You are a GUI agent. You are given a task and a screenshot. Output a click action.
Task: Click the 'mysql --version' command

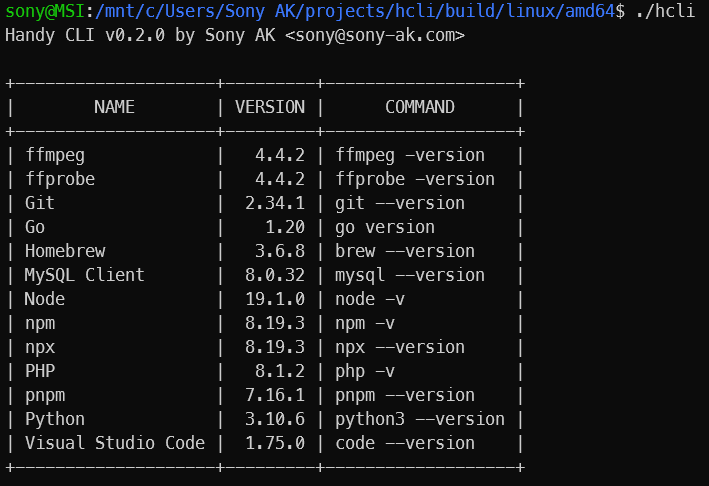pyautogui.click(x=410, y=276)
